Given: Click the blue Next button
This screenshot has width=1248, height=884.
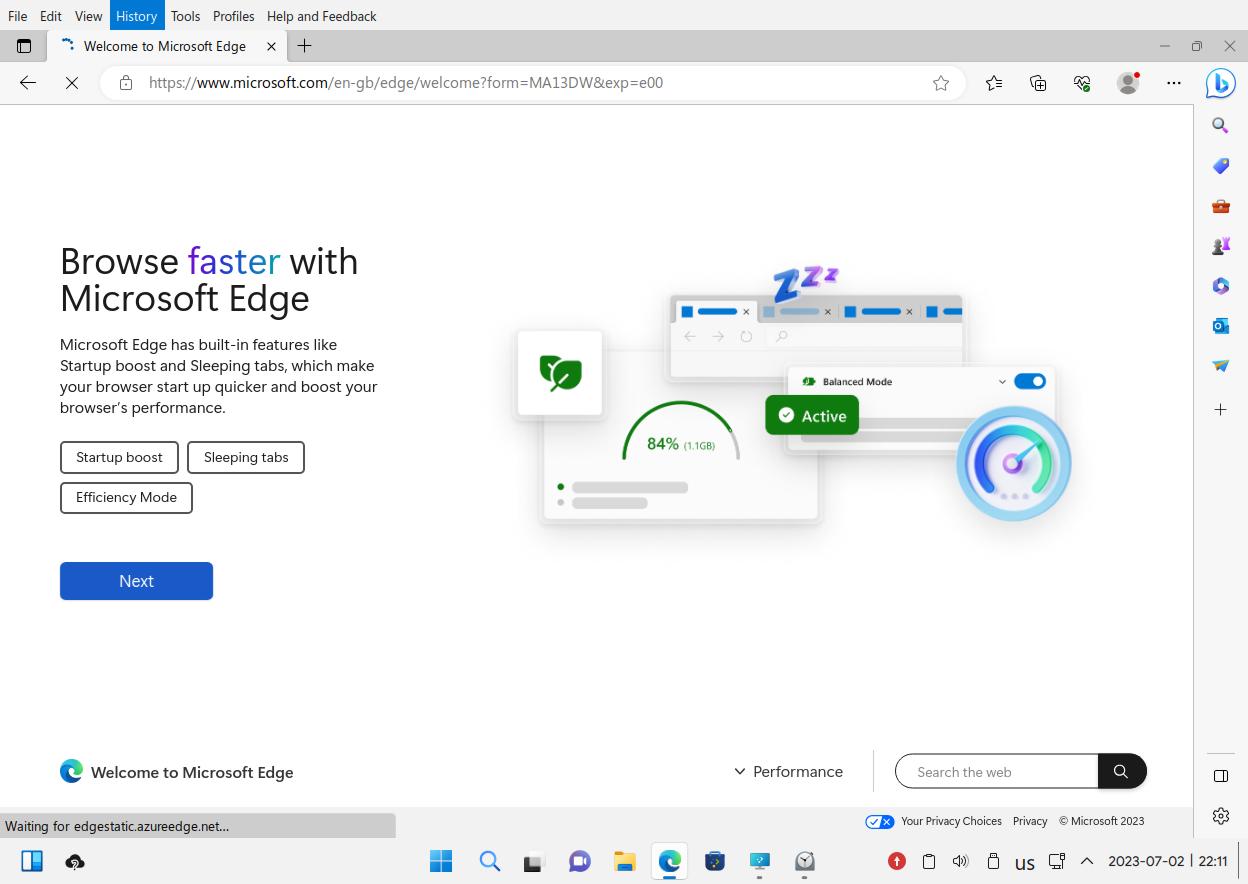Looking at the screenshot, I should [x=136, y=581].
